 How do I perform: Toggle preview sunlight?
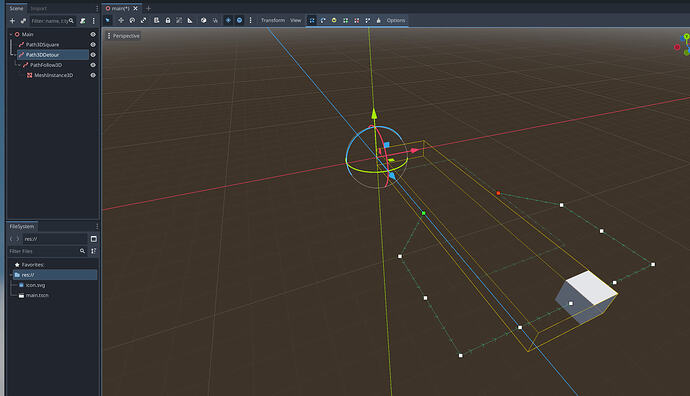pos(228,20)
